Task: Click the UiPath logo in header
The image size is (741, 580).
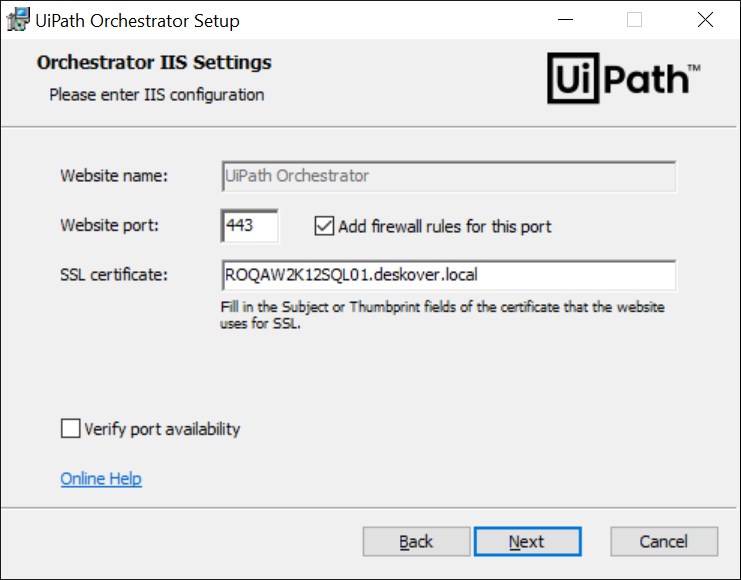Action: pyautogui.click(x=624, y=78)
